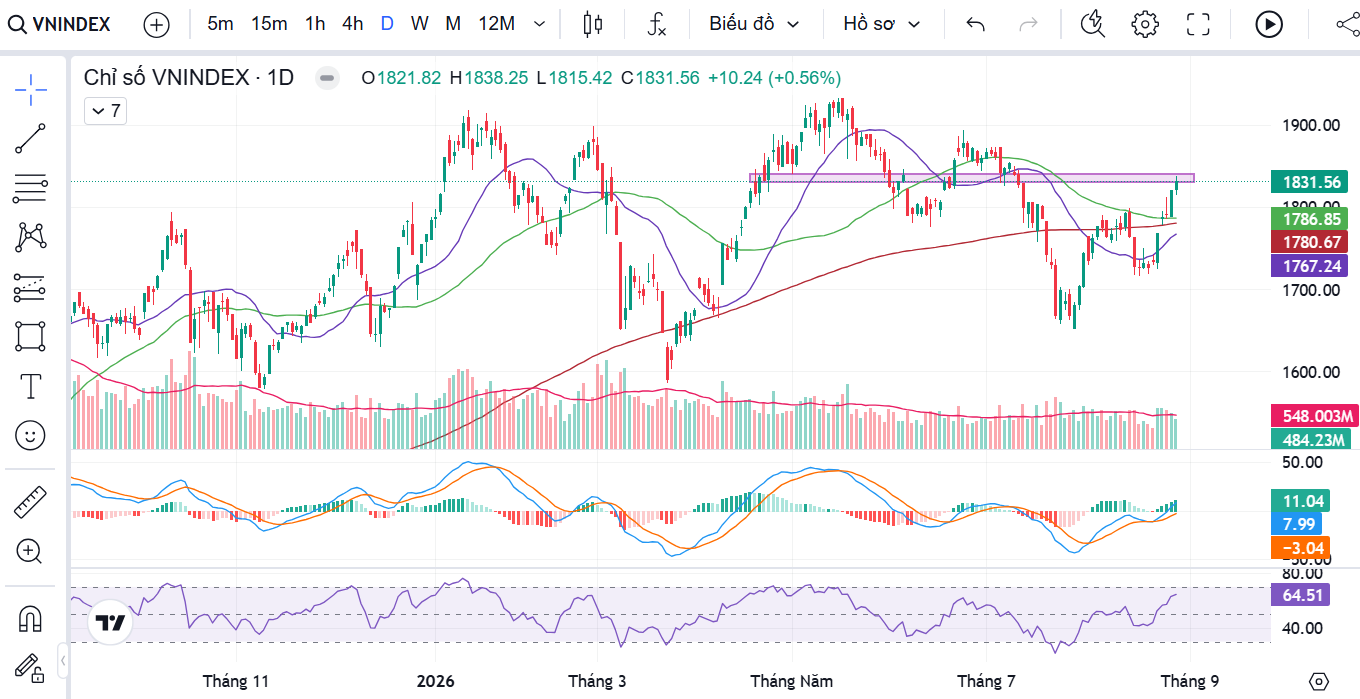Open the Hồ sơ dropdown
The width and height of the screenshot is (1360, 699).
[881, 24]
